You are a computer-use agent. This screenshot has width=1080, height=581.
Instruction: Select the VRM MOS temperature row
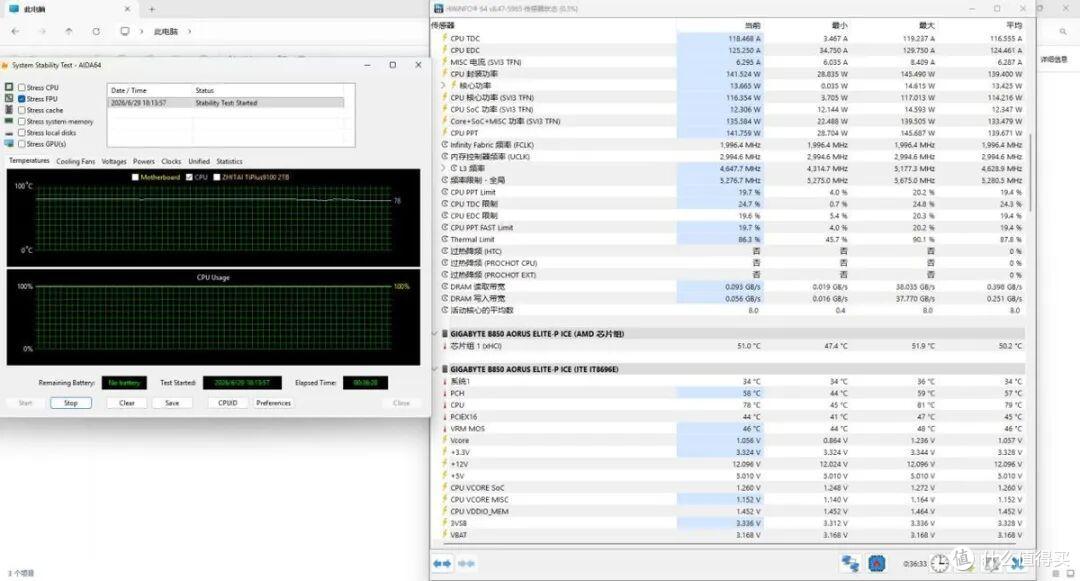731,428
